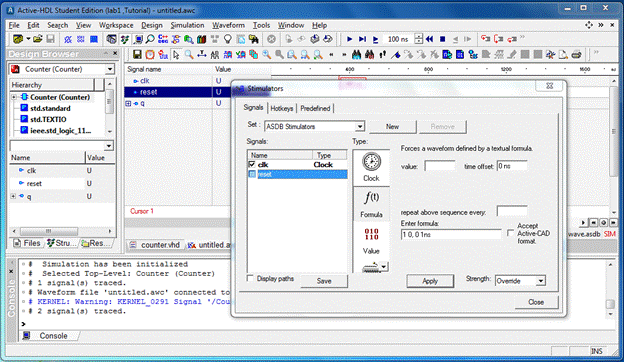Open the empty filter dropdown under Hierarchy
The image size is (624, 362).
tap(109, 146)
